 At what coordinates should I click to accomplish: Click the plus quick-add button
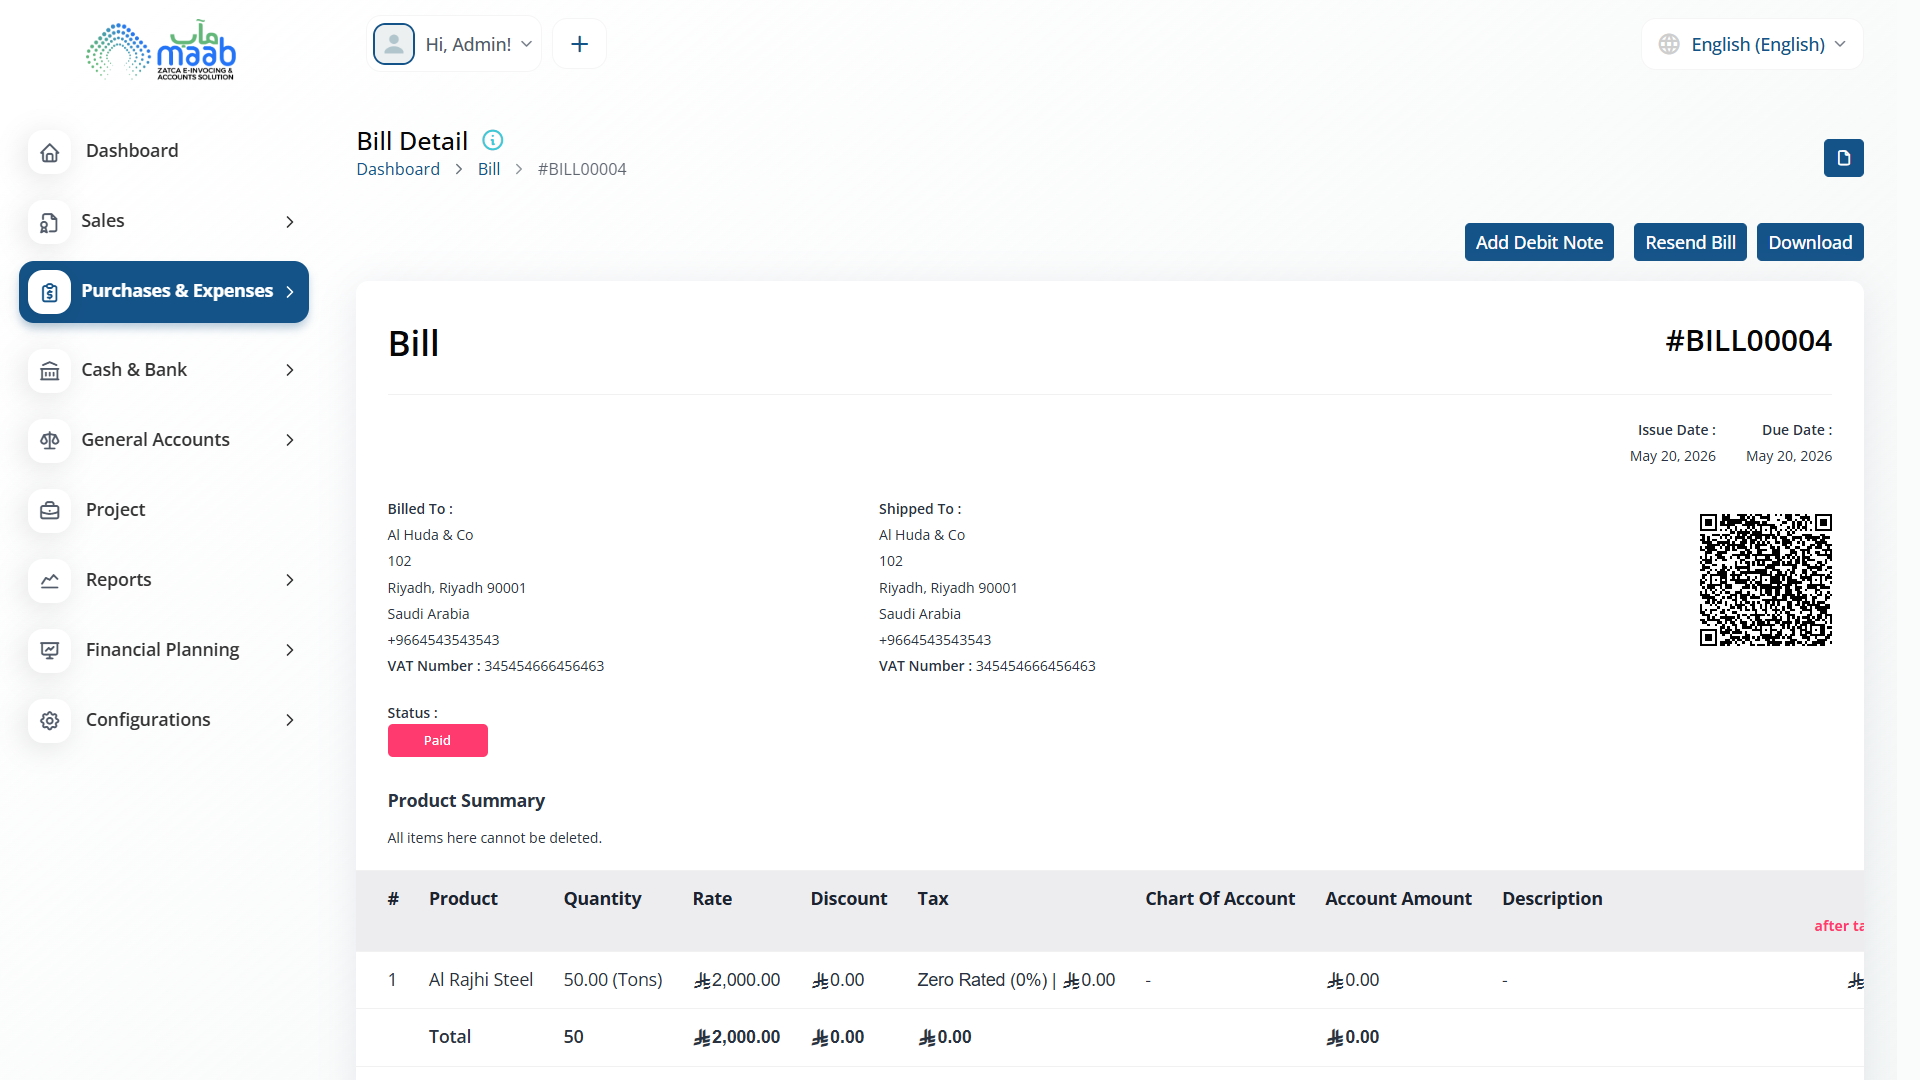pyautogui.click(x=579, y=44)
